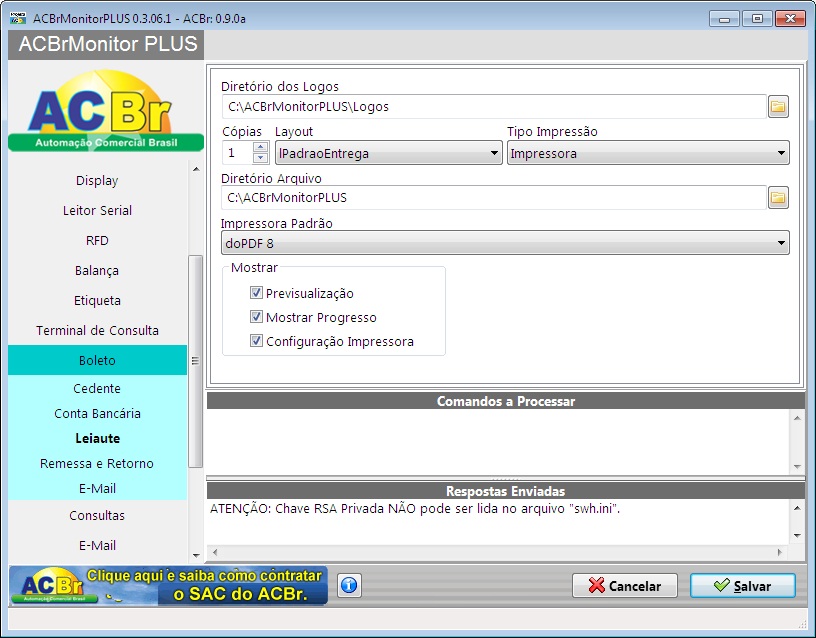
Task: Open Remessa e Retorno sub-item
Action: (x=97, y=464)
